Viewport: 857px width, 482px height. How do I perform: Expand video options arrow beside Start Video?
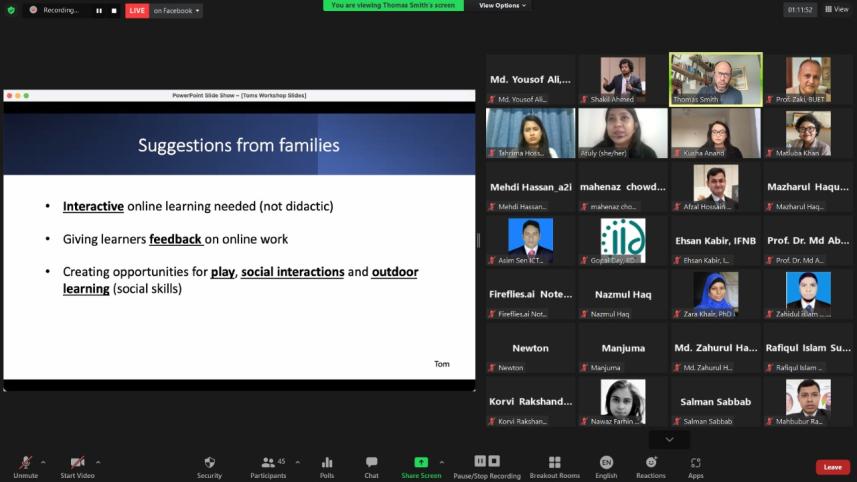98,462
